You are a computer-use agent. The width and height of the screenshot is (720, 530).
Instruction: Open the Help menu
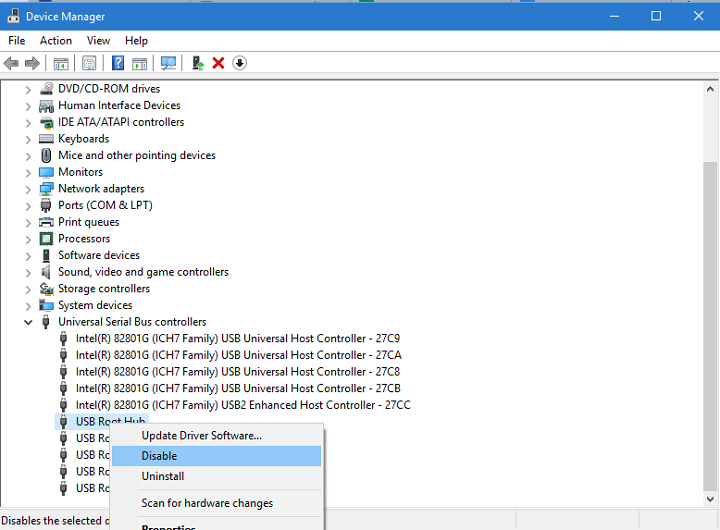tap(136, 40)
